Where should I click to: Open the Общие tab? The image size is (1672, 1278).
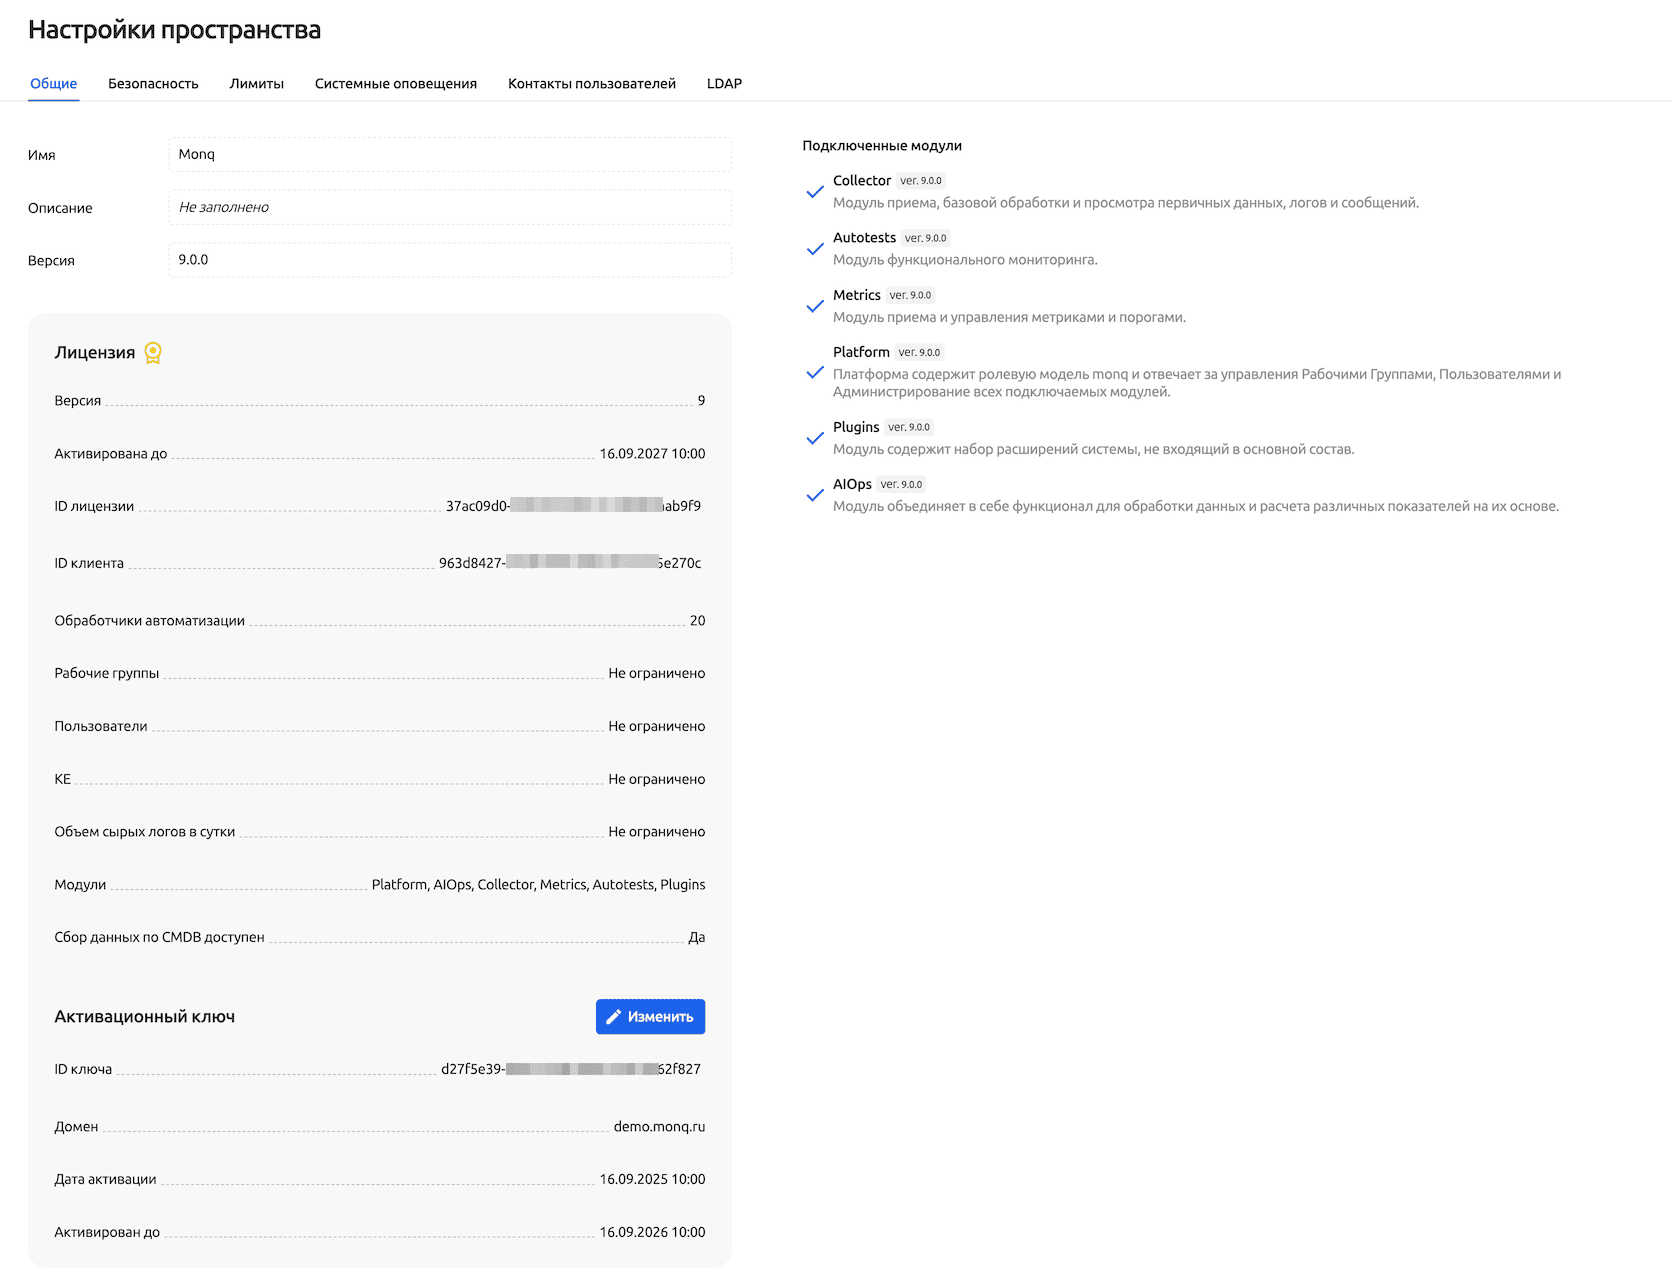point(53,84)
